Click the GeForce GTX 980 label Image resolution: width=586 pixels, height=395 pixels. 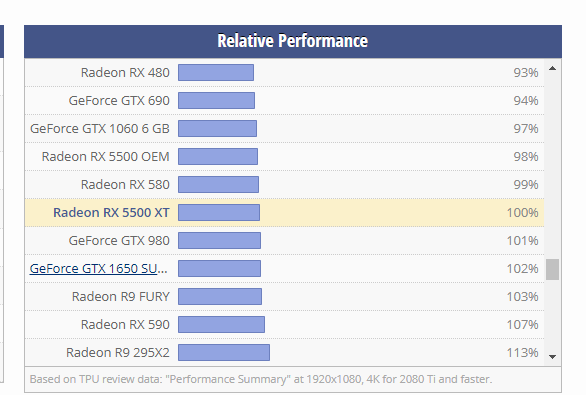click(119, 241)
